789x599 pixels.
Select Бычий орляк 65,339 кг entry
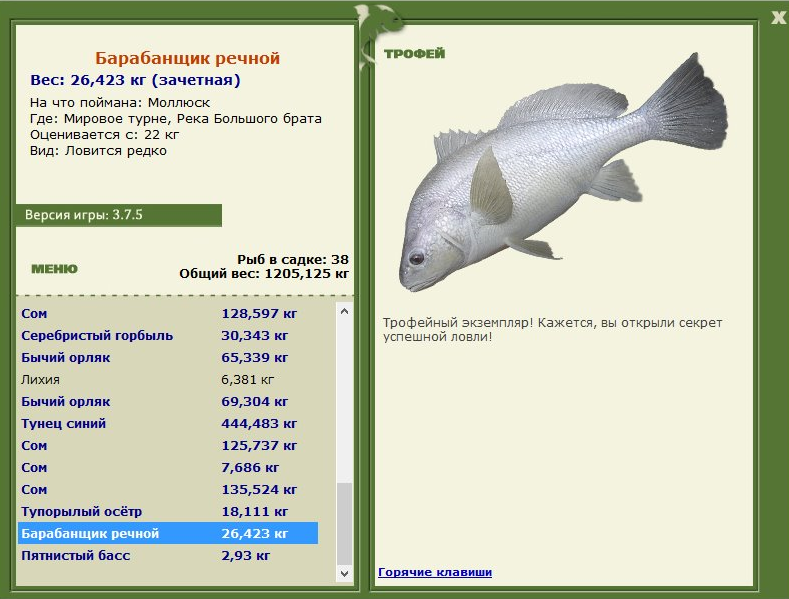168,358
